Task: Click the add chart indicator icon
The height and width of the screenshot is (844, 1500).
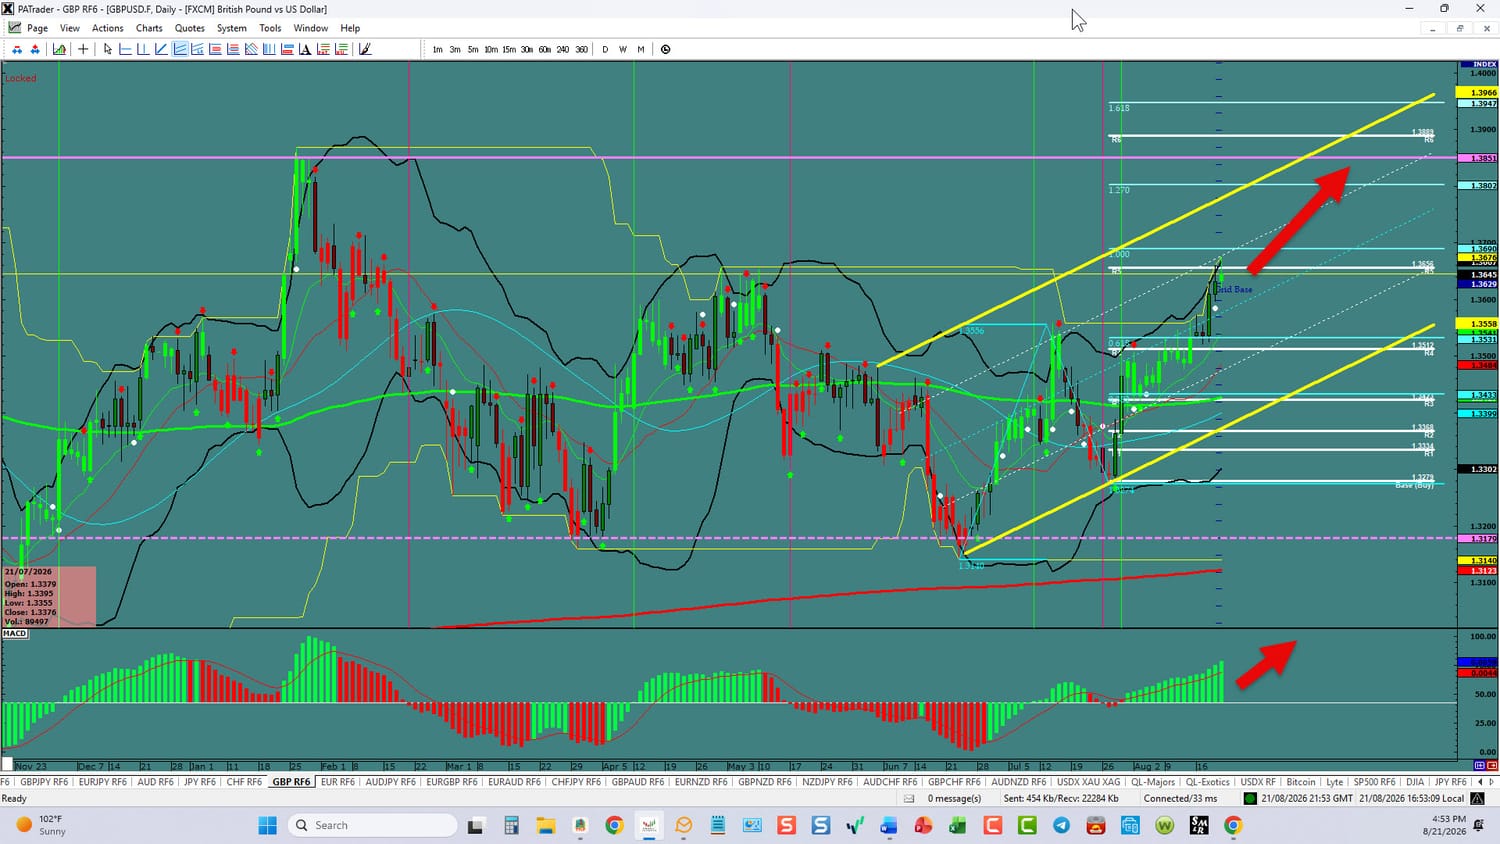Action: (60, 49)
